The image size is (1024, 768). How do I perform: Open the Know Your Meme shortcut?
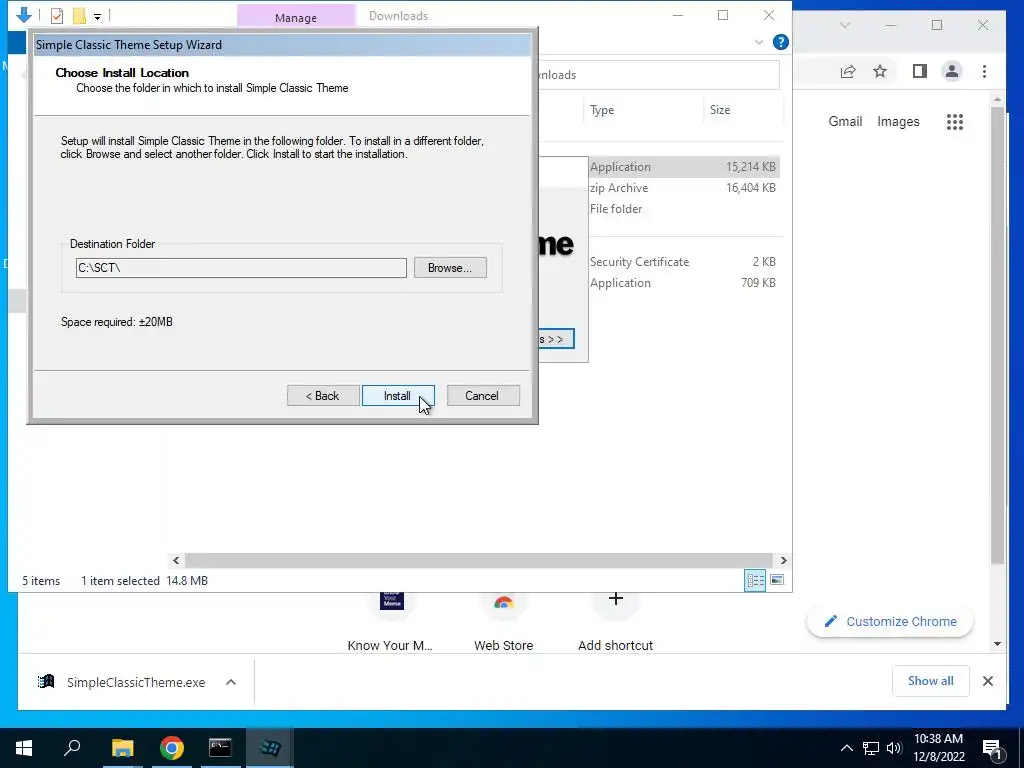coord(391,620)
